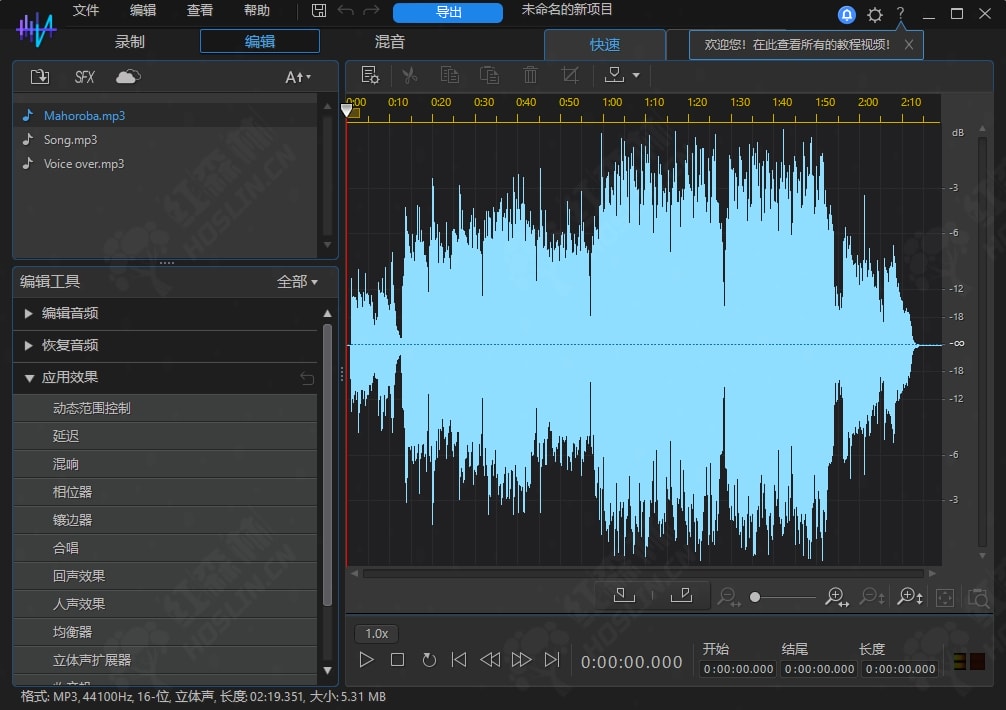The height and width of the screenshot is (710, 1006).
Task: Click the 导出 export button
Action: (448, 12)
